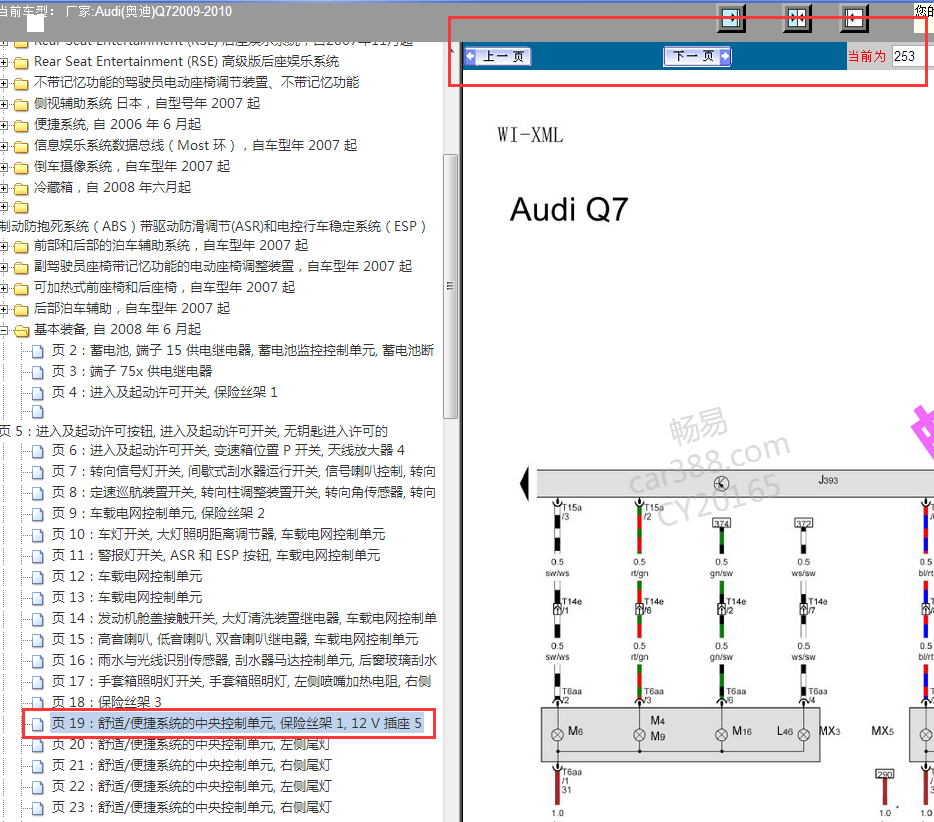Click the pane splitter grip handle
Viewport: 934px width, 822px height.
(450, 286)
